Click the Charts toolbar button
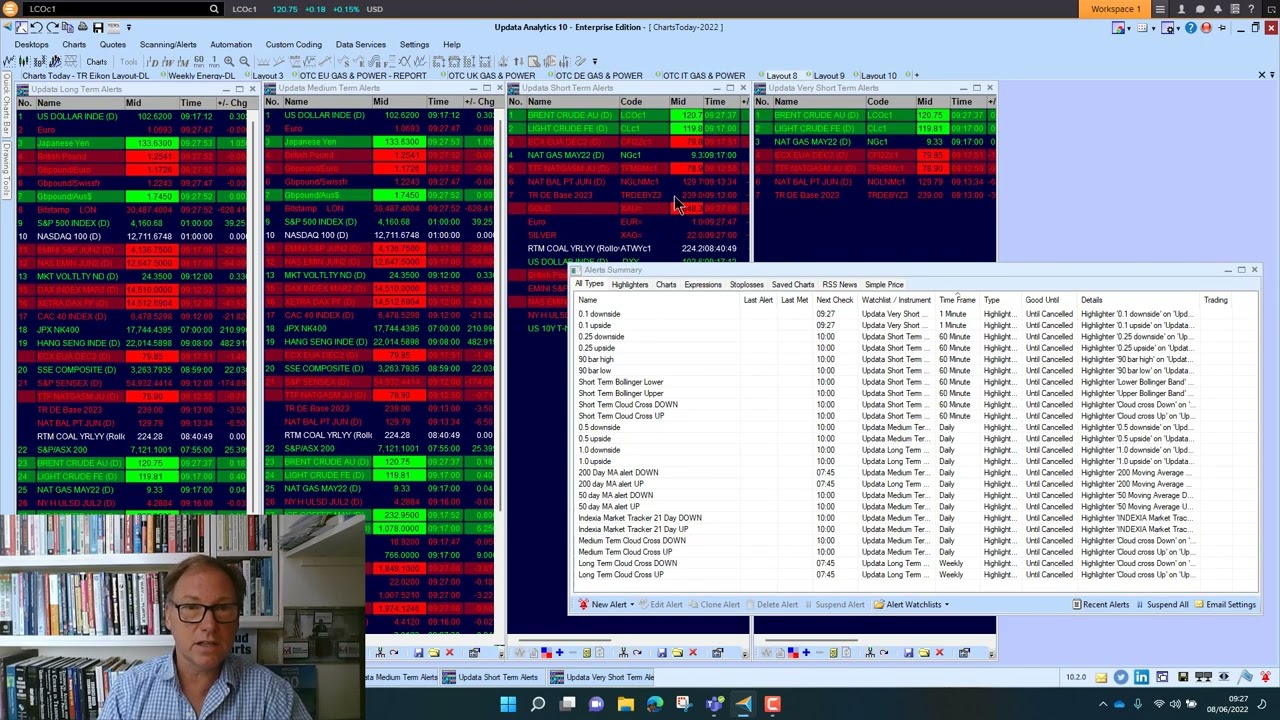 [96, 61]
